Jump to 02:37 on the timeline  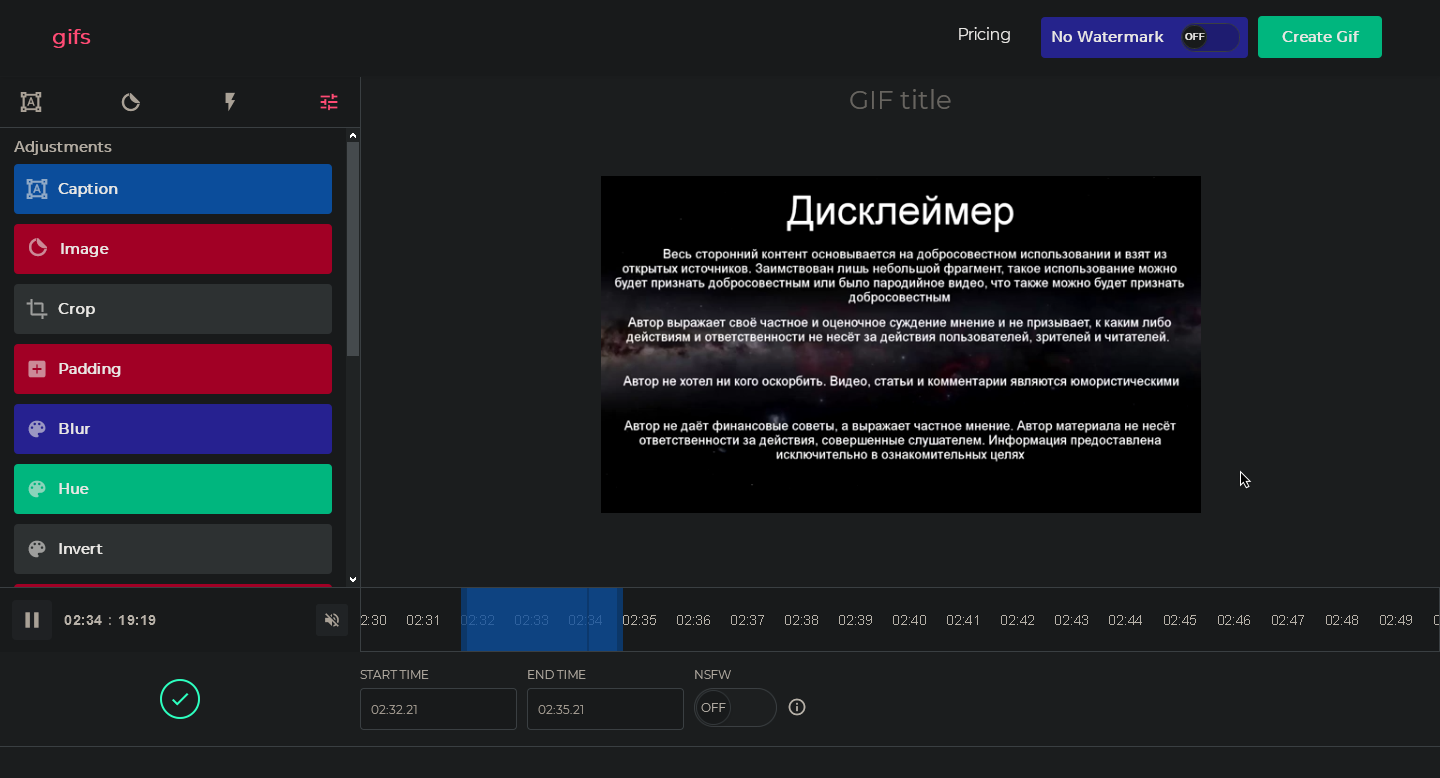tap(747, 620)
